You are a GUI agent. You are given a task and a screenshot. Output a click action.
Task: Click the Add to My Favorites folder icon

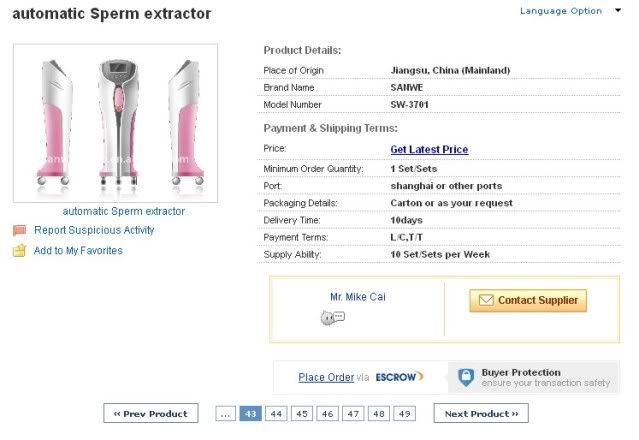[x=19, y=251]
